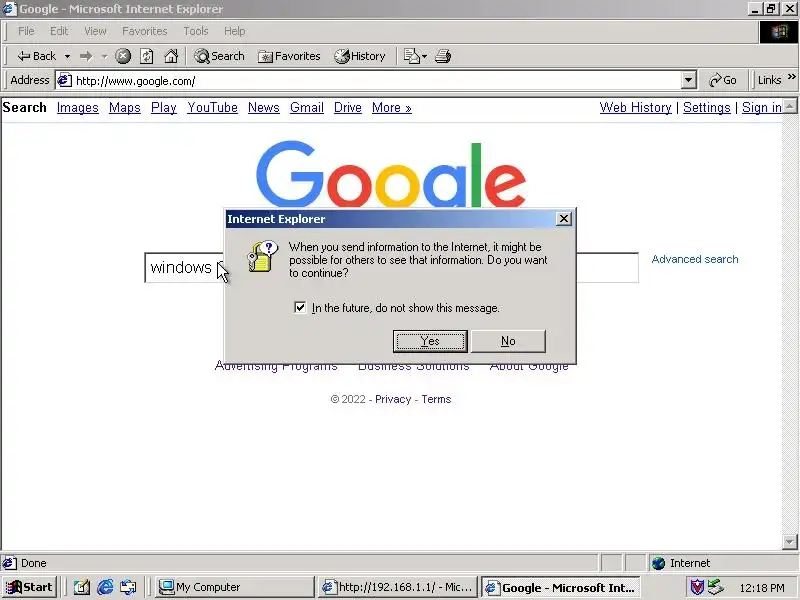Open the Edit menu

pos(59,31)
